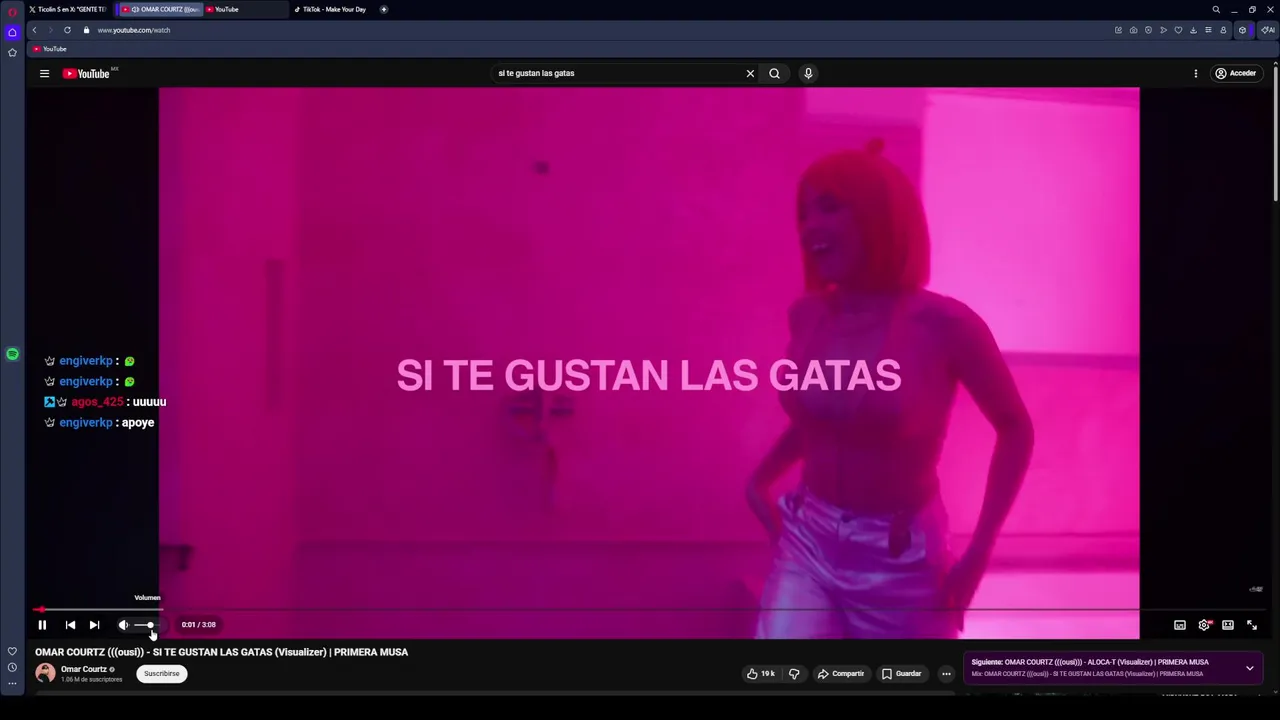The width and height of the screenshot is (1280, 720).
Task: Open the green Spotify icon in the sidebar
Action: 12,354
